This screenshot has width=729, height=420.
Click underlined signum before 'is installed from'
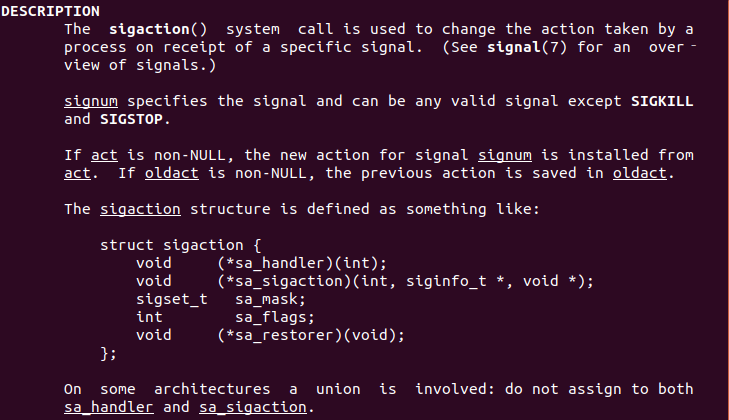[505, 155]
